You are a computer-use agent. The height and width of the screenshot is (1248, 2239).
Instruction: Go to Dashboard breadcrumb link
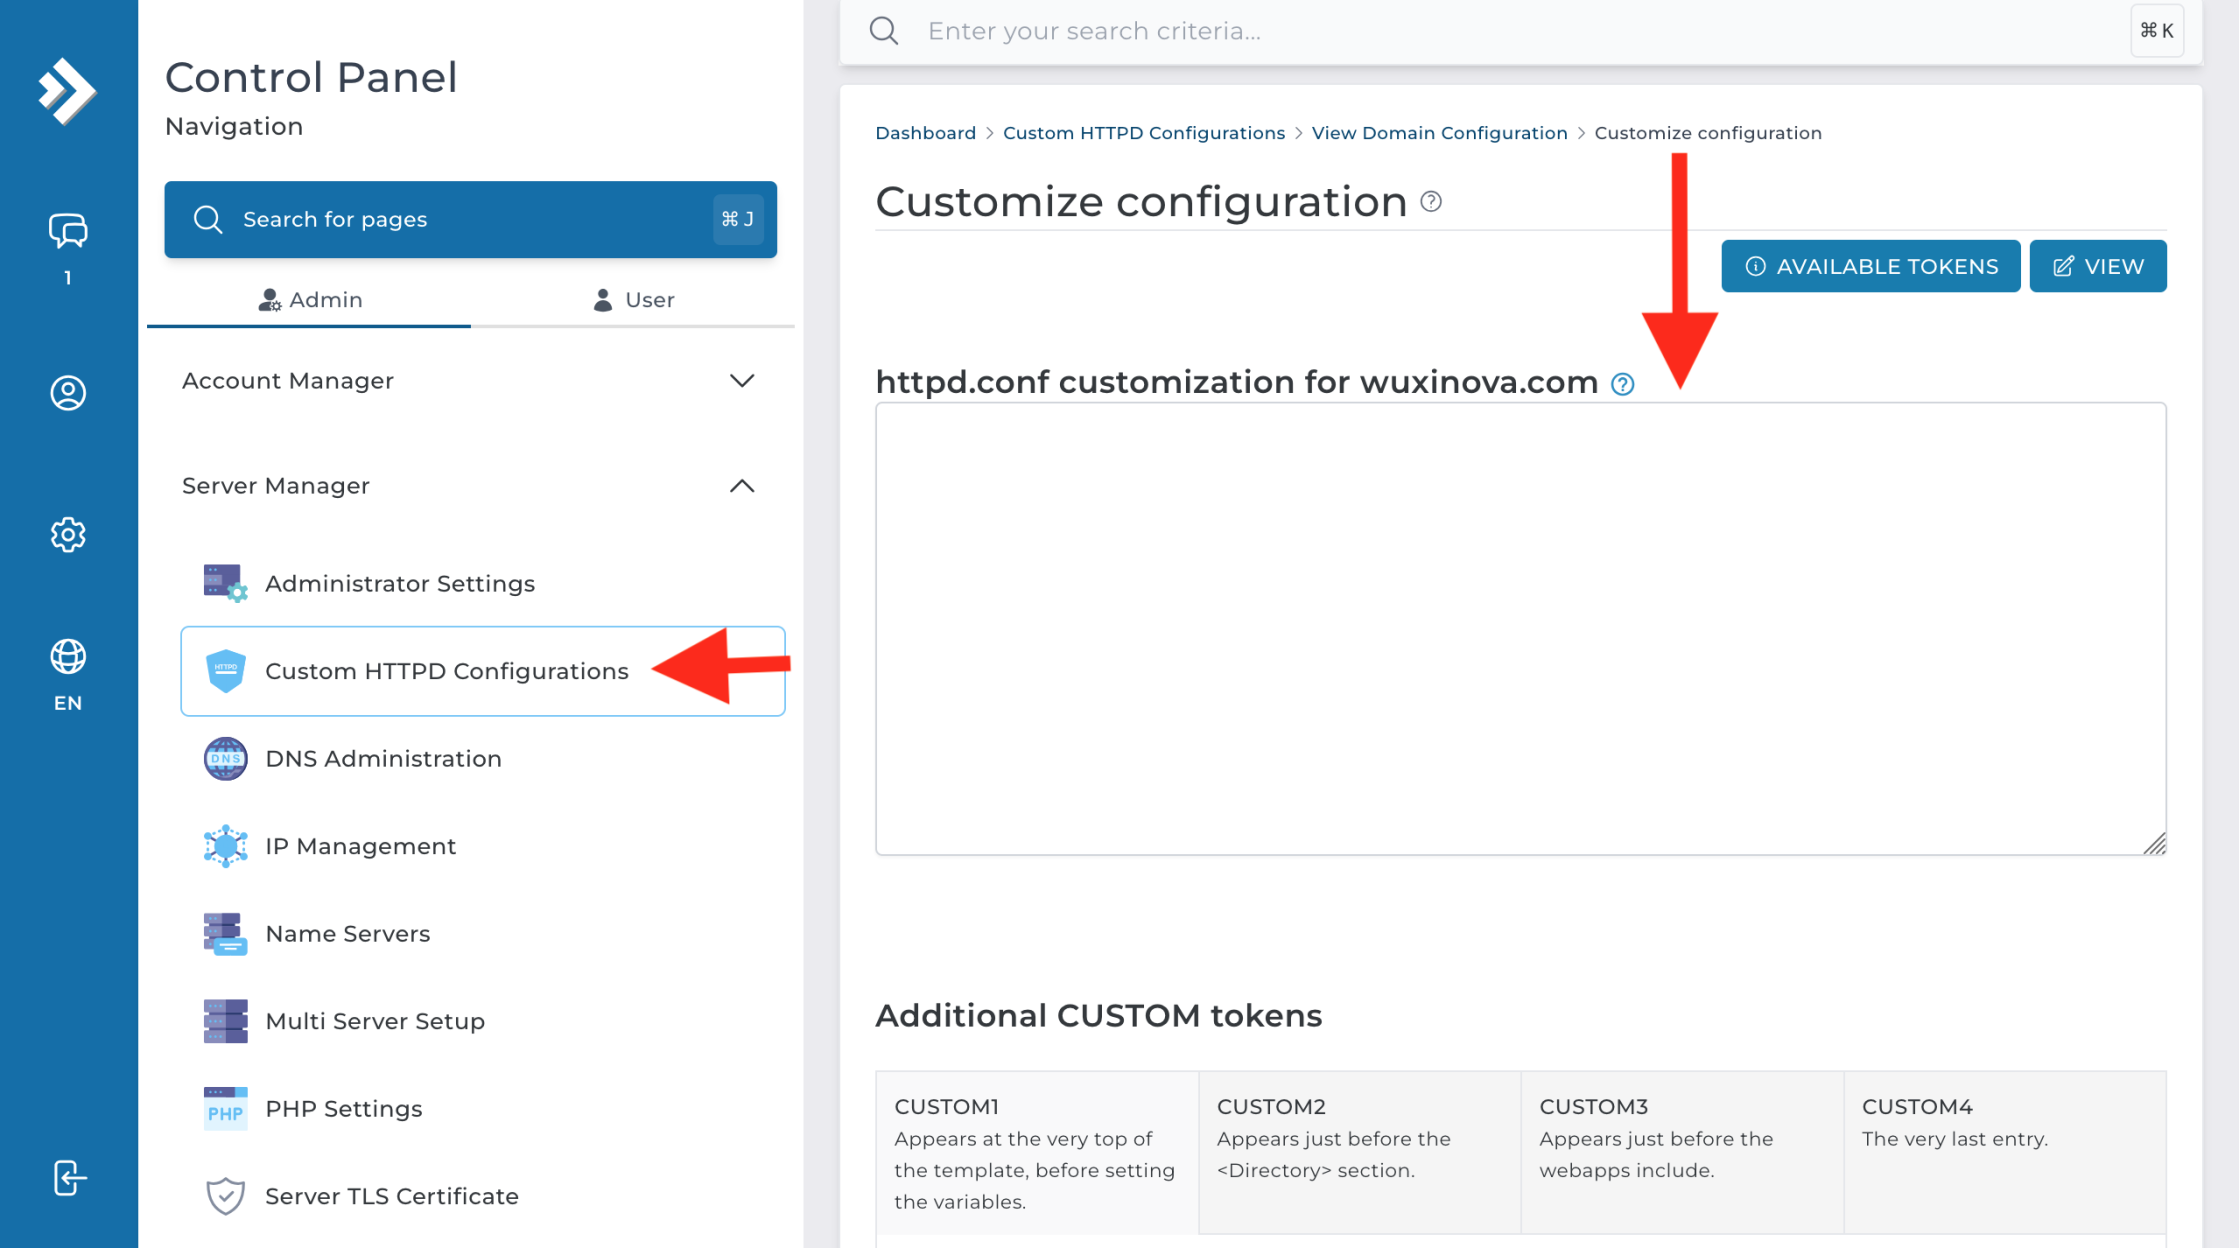pos(925,133)
